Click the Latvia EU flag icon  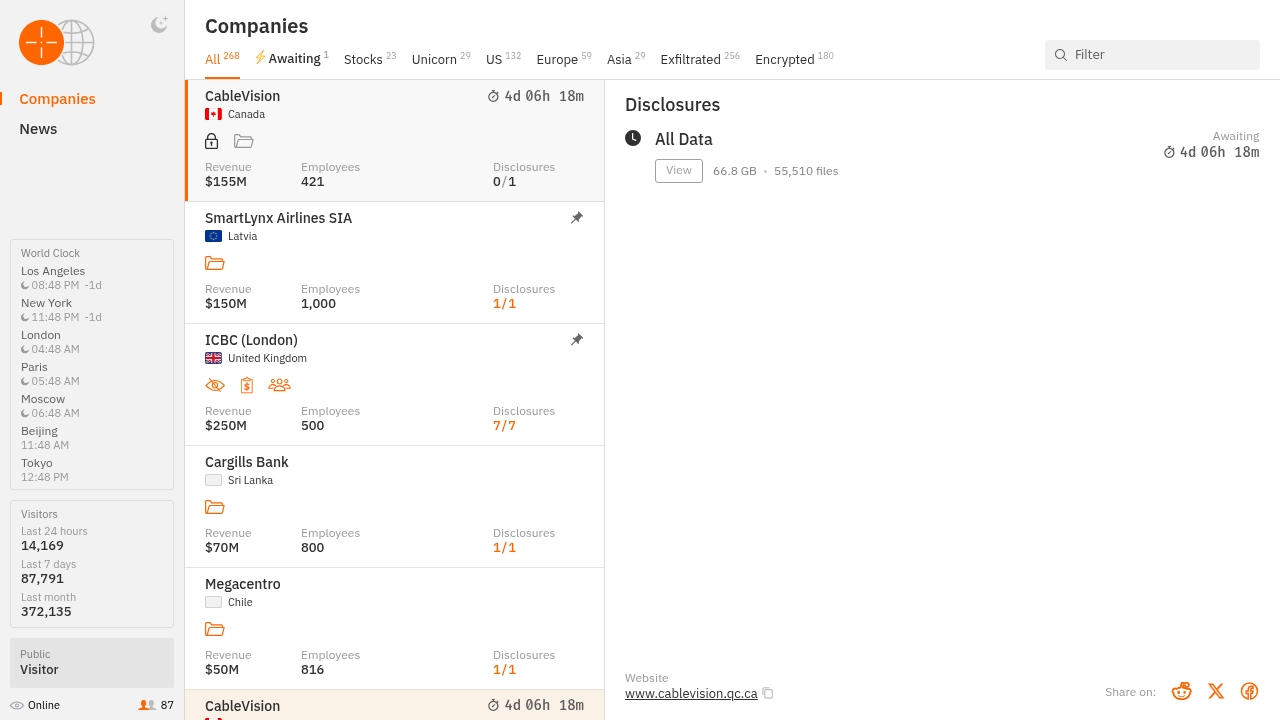pyautogui.click(x=213, y=236)
